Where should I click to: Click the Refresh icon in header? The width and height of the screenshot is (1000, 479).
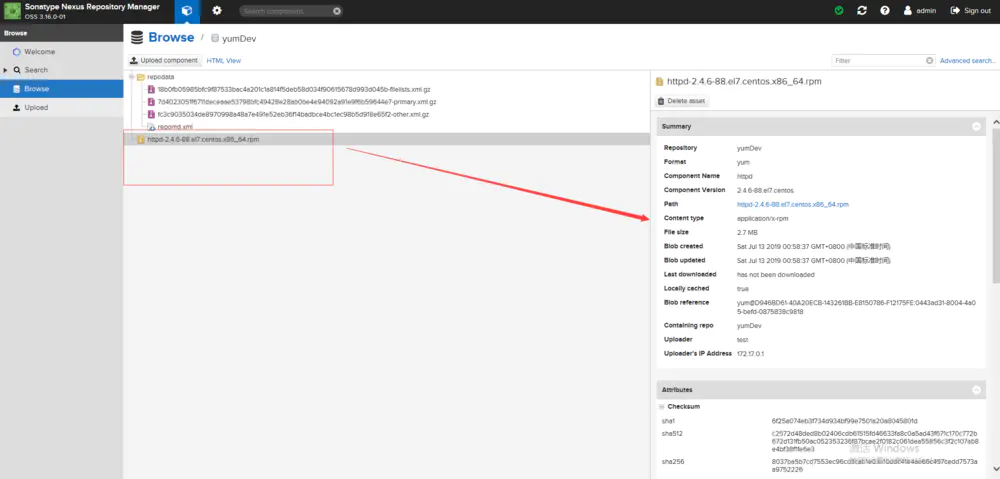click(862, 11)
